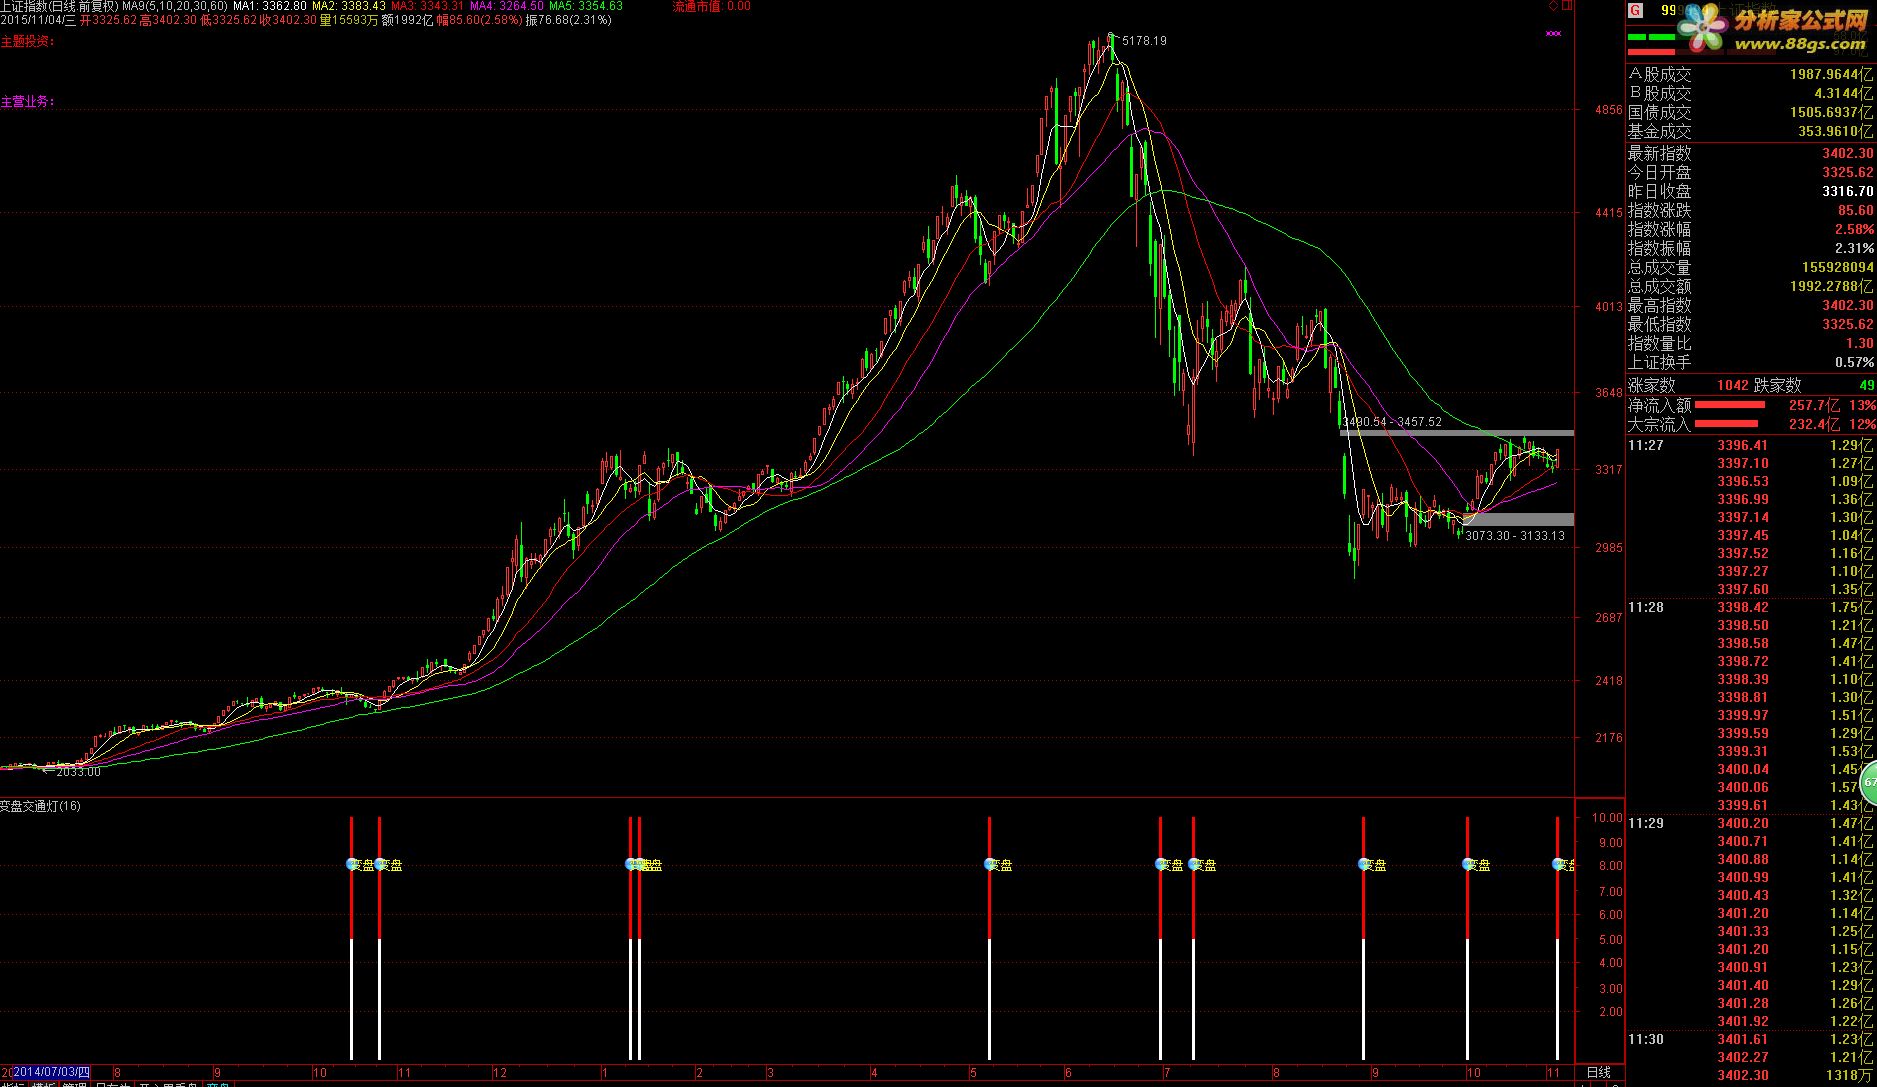Click the 指数振幅 row
Viewport: 1877px width, 1087px height.
click(x=1751, y=248)
